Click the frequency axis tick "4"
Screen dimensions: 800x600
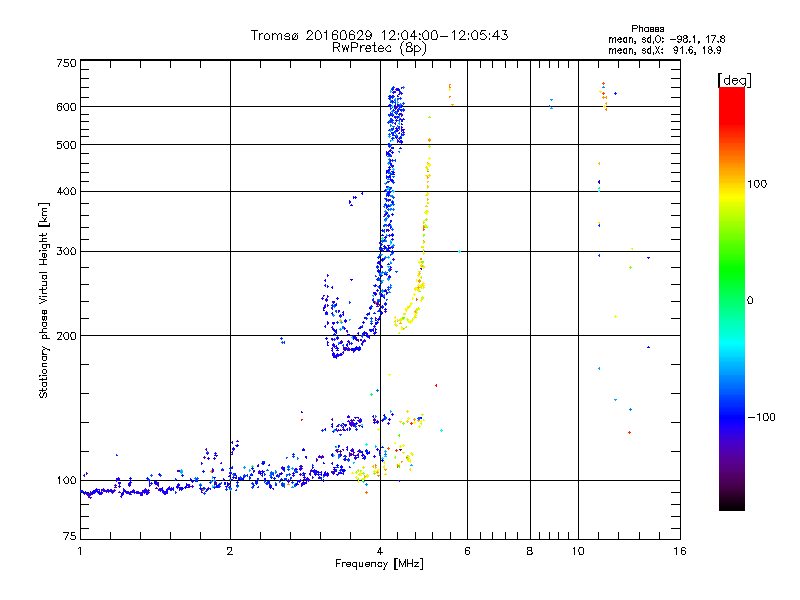pyautogui.click(x=380, y=551)
